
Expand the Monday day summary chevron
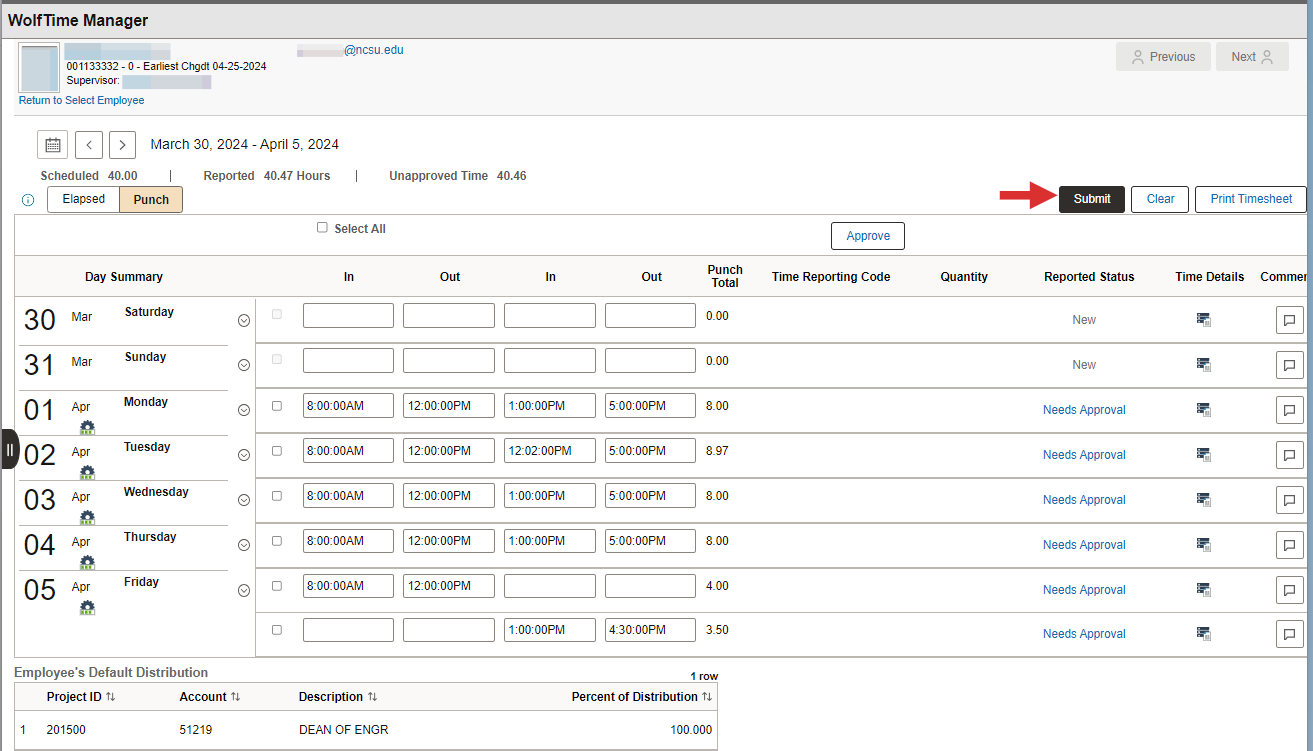[243, 410]
